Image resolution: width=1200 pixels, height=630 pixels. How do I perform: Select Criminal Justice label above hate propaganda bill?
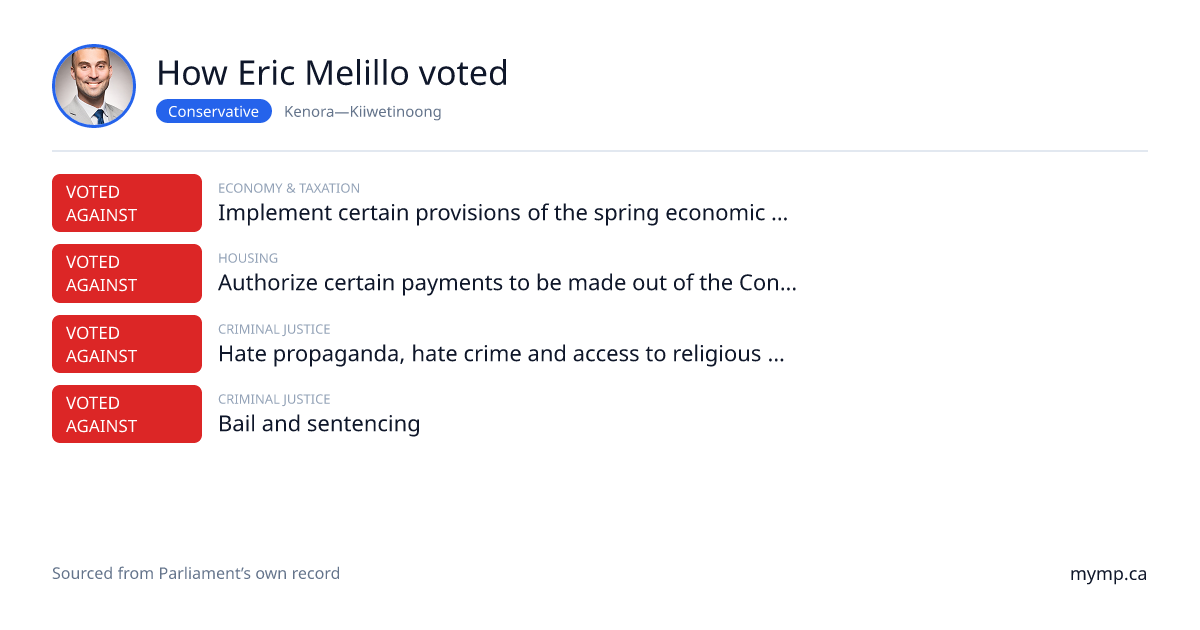click(274, 329)
